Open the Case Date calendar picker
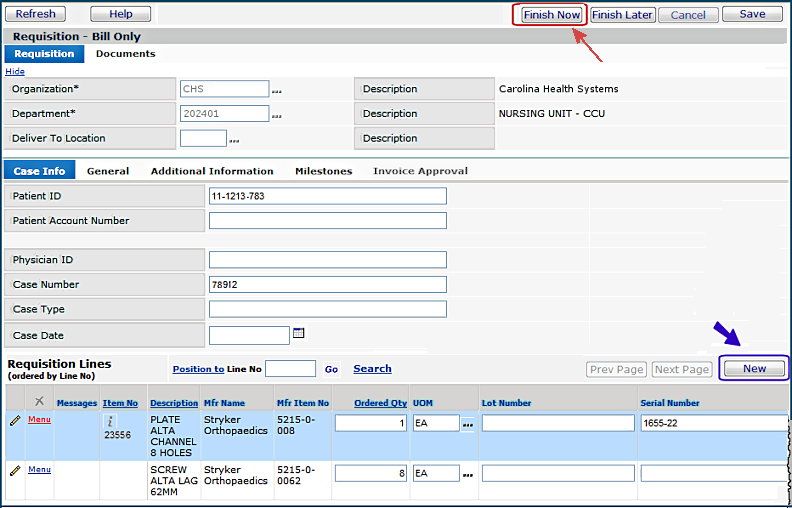This screenshot has width=792, height=508. coord(298,333)
